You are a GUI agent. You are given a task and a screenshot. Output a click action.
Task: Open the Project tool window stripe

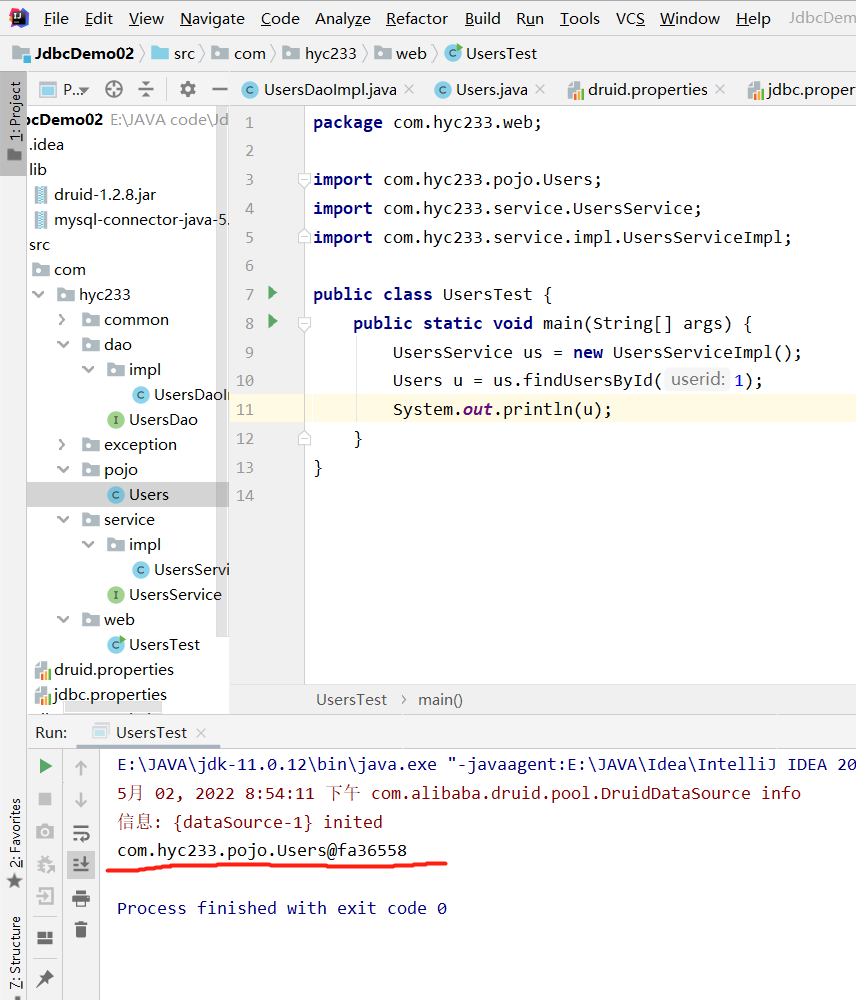click(x=13, y=121)
